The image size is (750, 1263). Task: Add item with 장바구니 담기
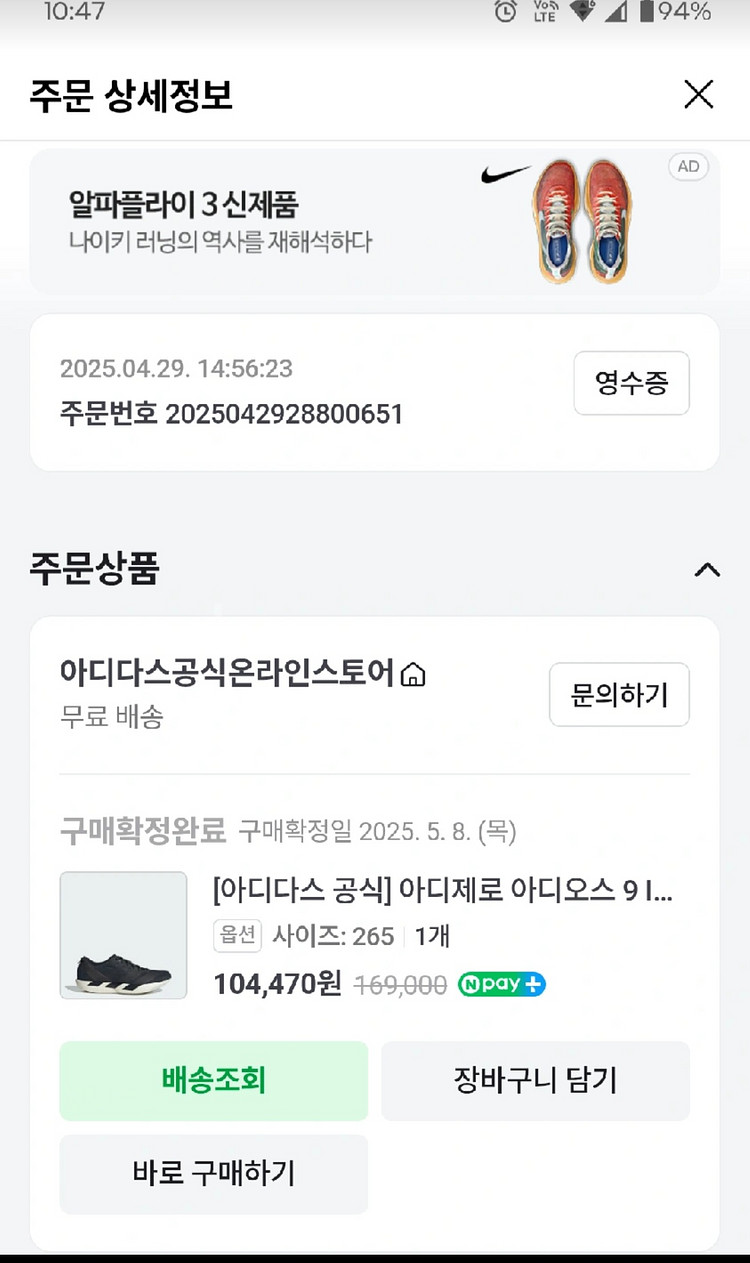click(x=535, y=1080)
